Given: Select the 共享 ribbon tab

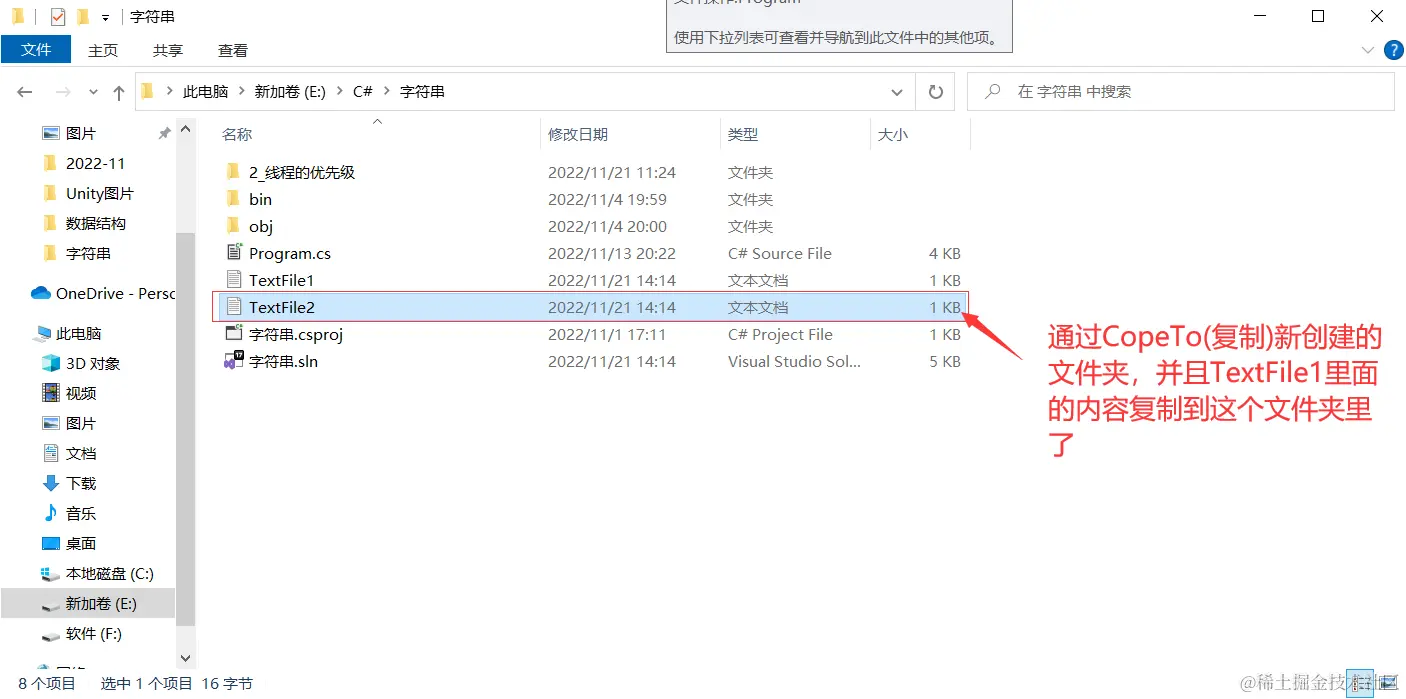Looking at the screenshot, I should coord(167,49).
